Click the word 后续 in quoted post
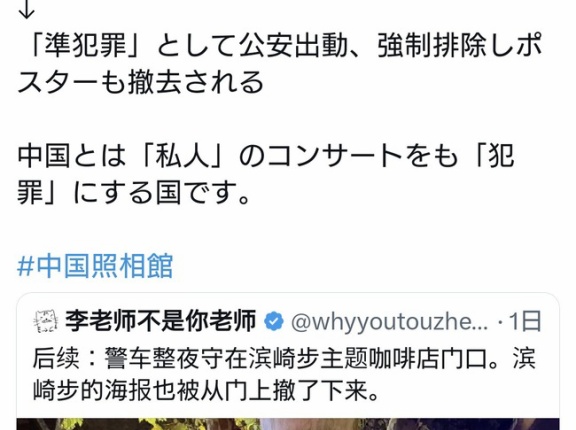This screenshot has height=430, width=576. (56, 358)
